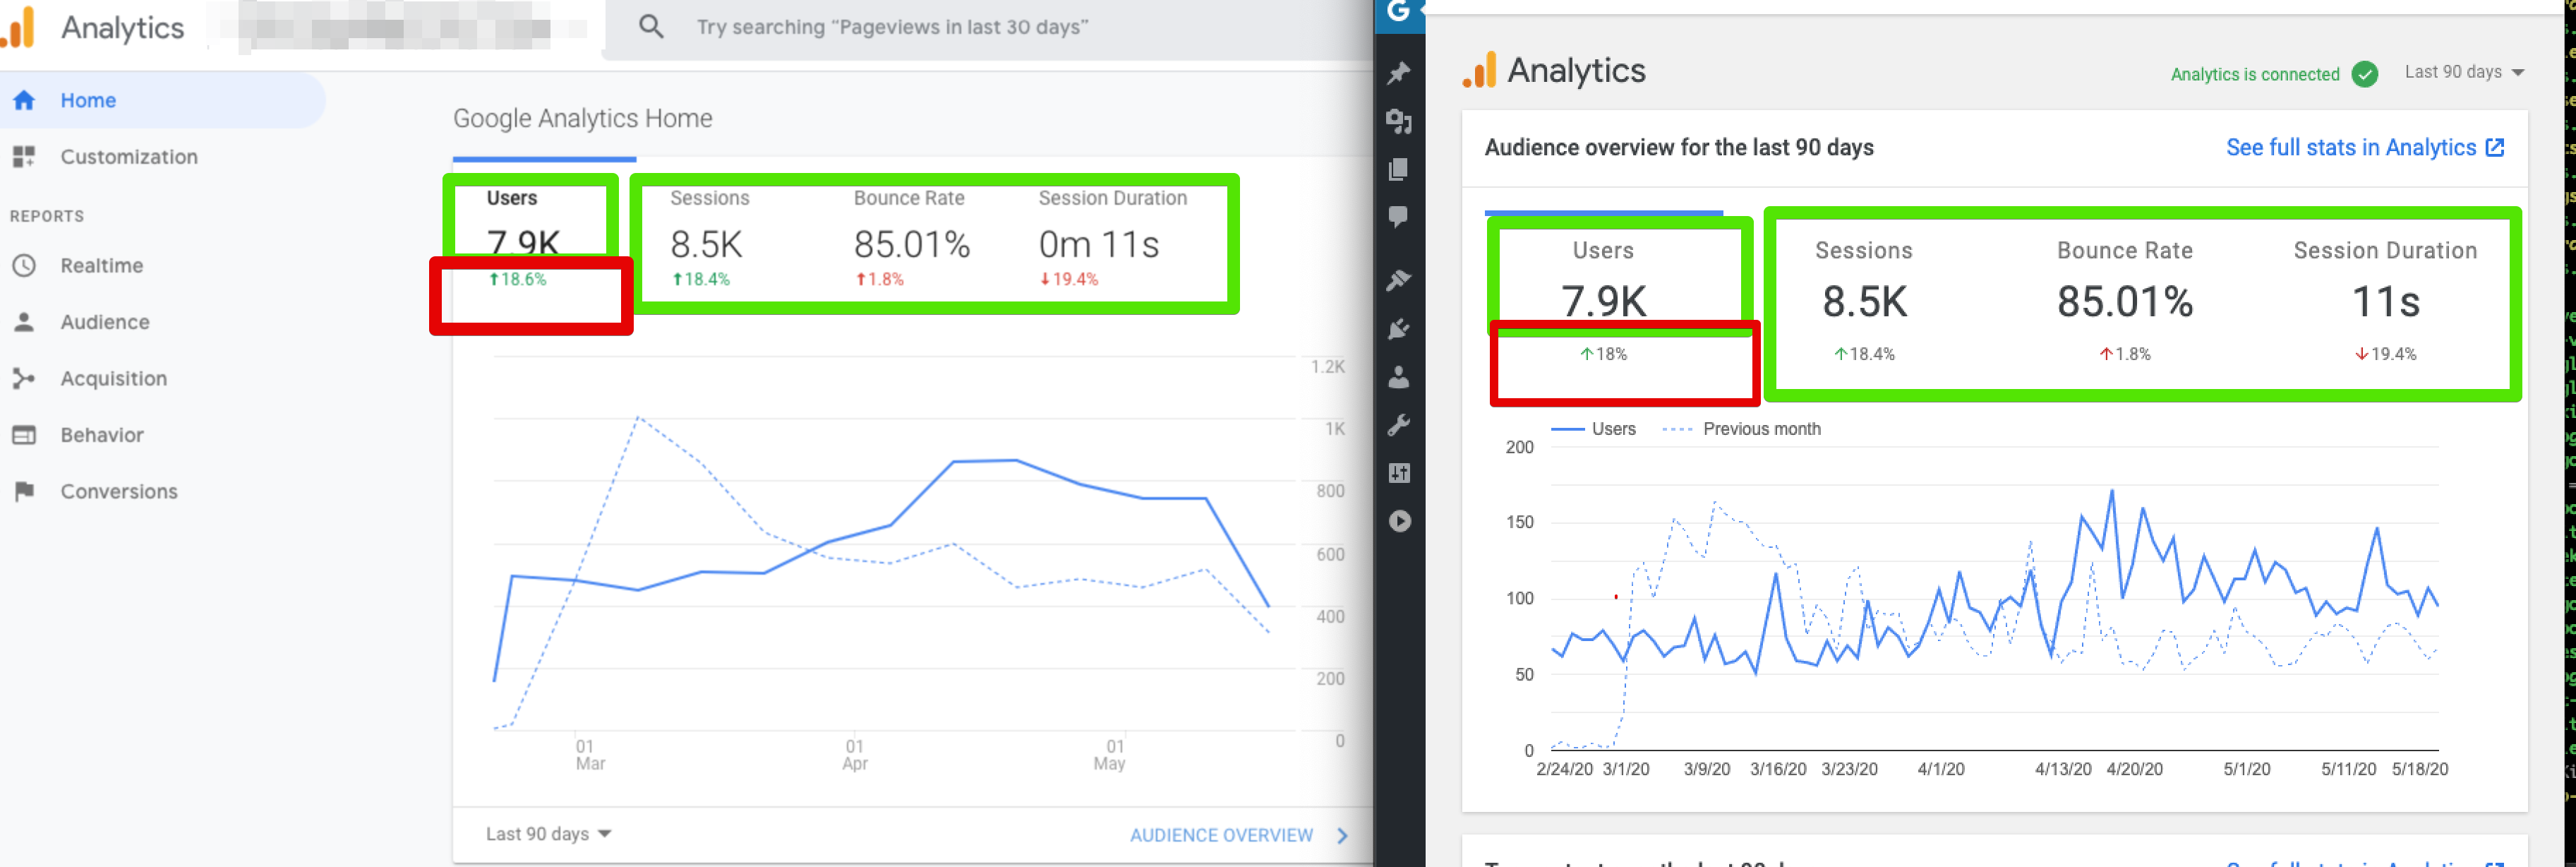Open See full stats in Analytics link
The width and height of the screenshot is (2576, 867).
click(x=2365, y=148)
